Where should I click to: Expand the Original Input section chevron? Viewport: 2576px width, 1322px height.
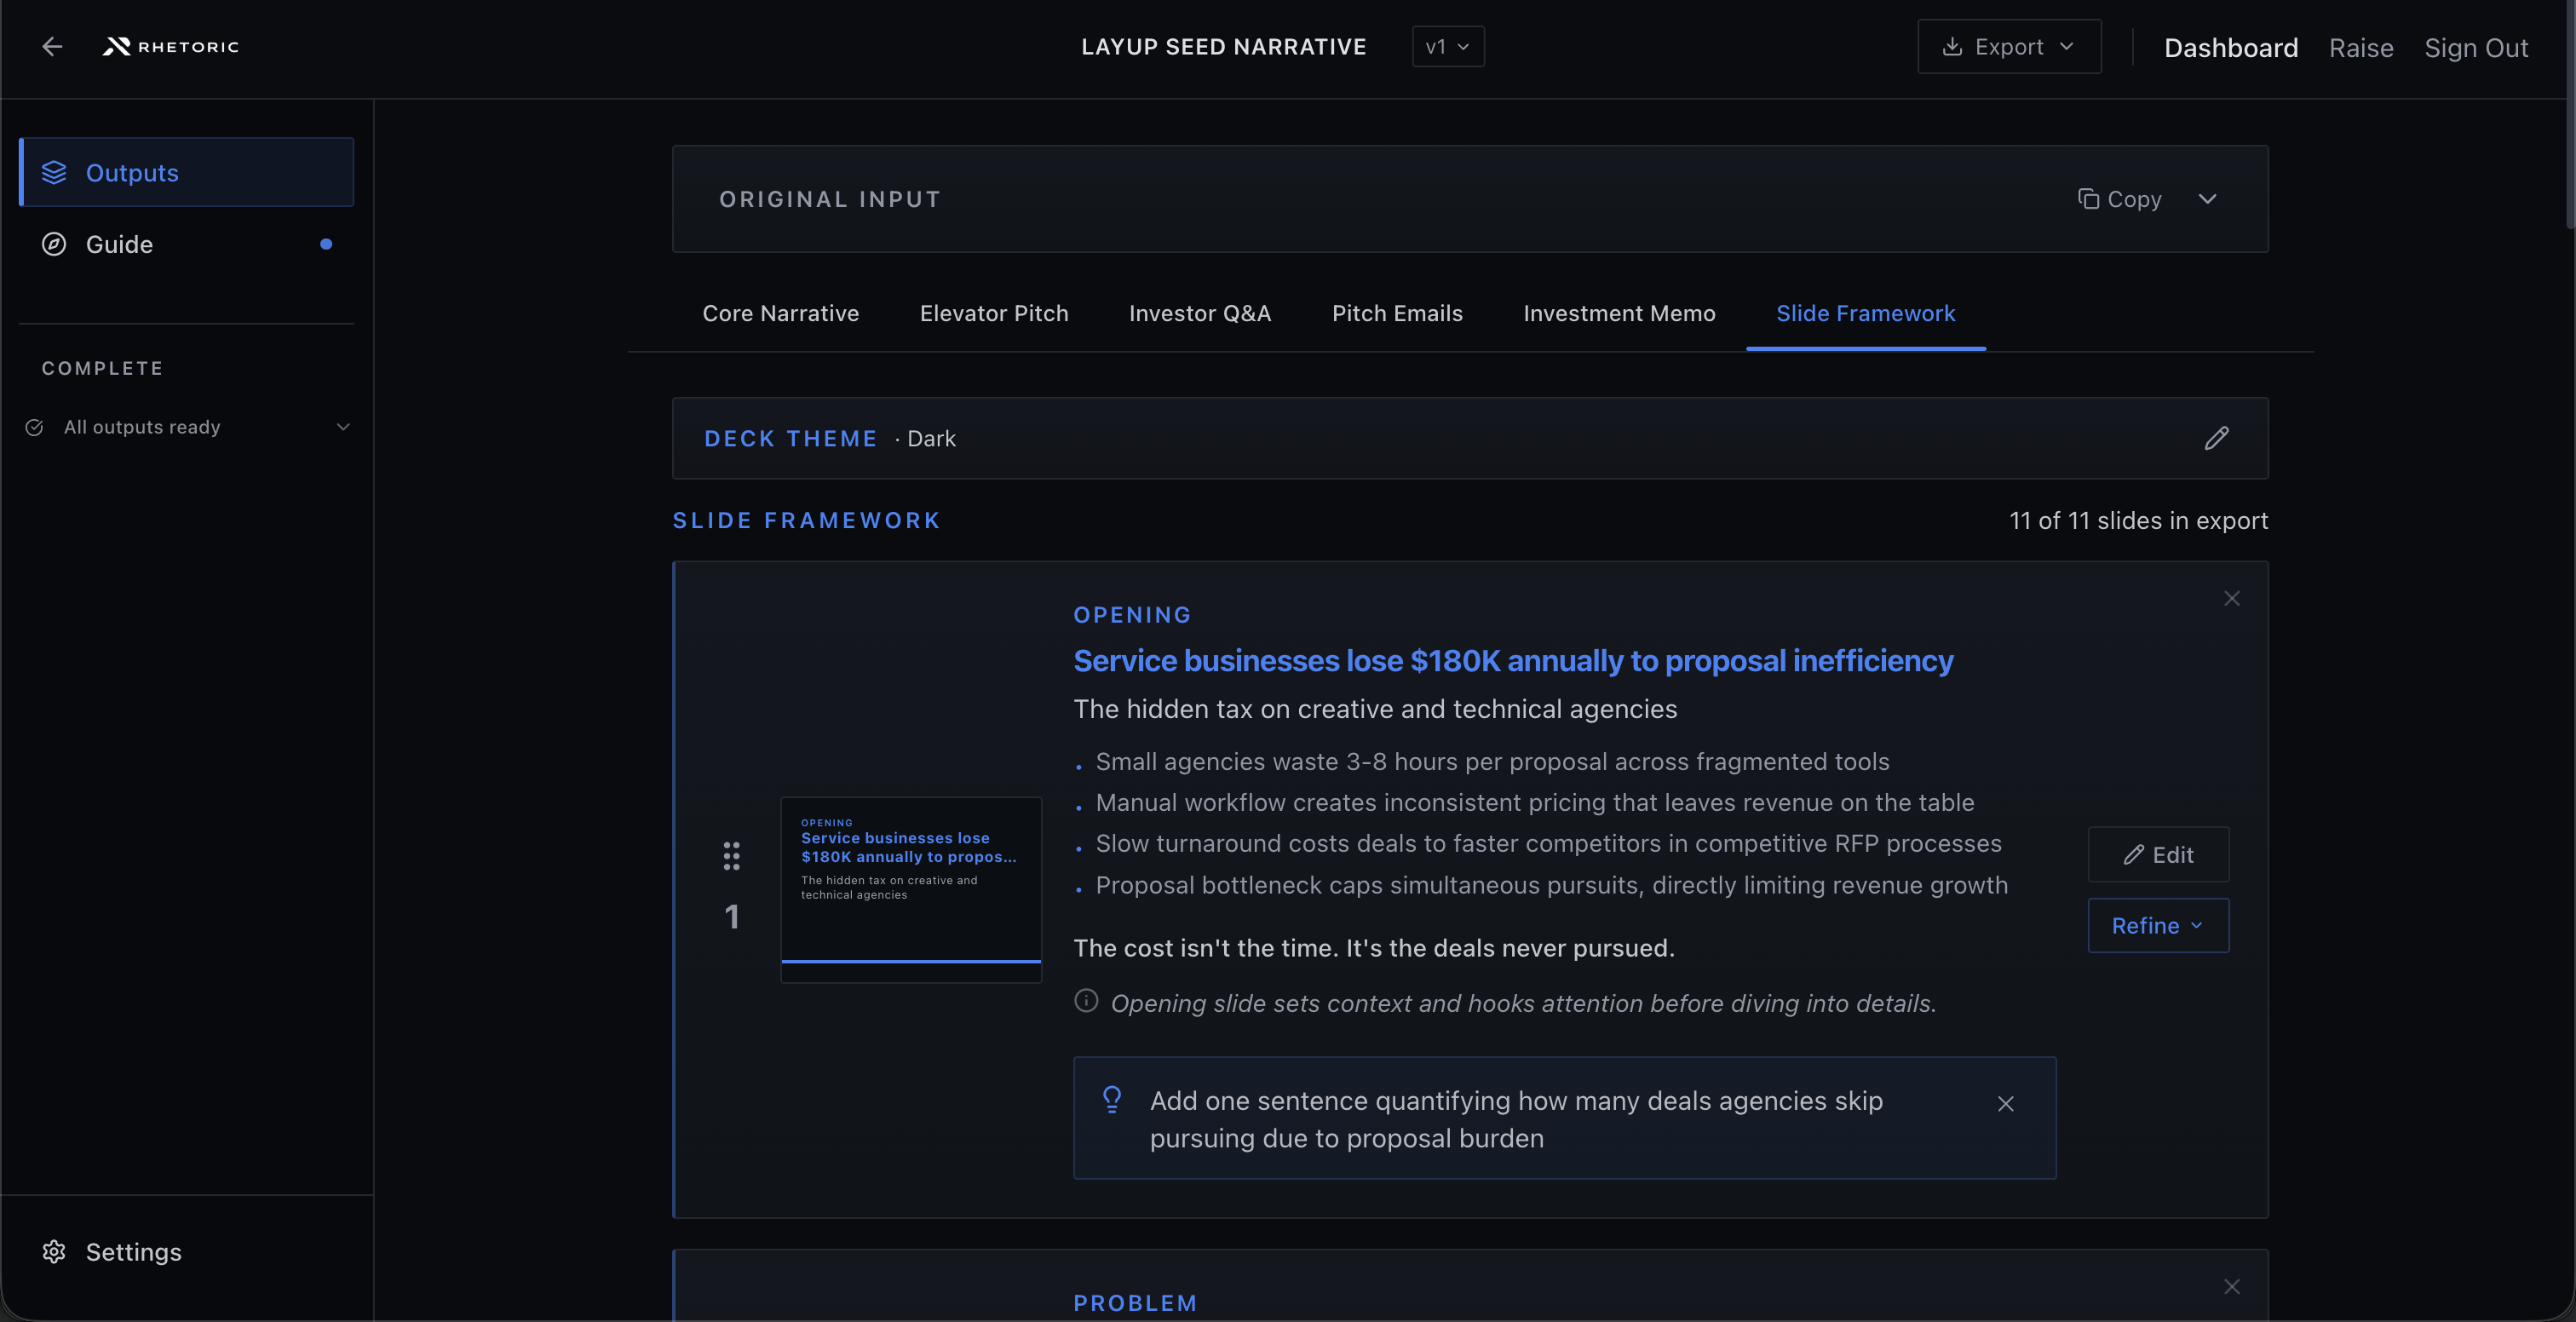pyautogui.click(x=2207, y=199)
